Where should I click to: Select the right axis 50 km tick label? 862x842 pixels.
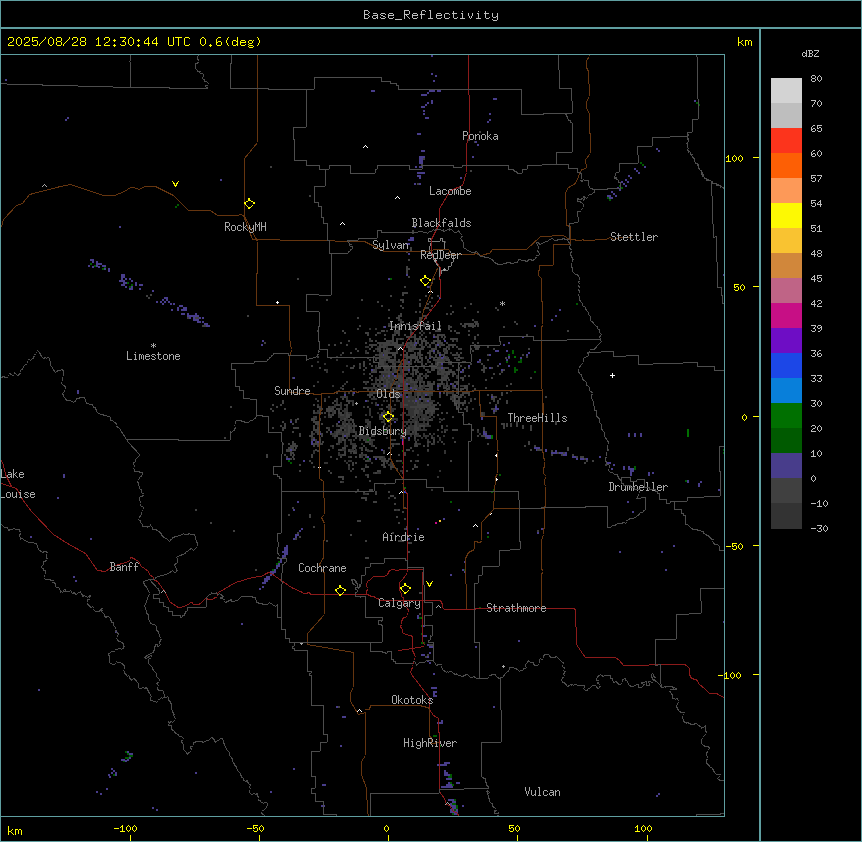[x=739, y=287]
